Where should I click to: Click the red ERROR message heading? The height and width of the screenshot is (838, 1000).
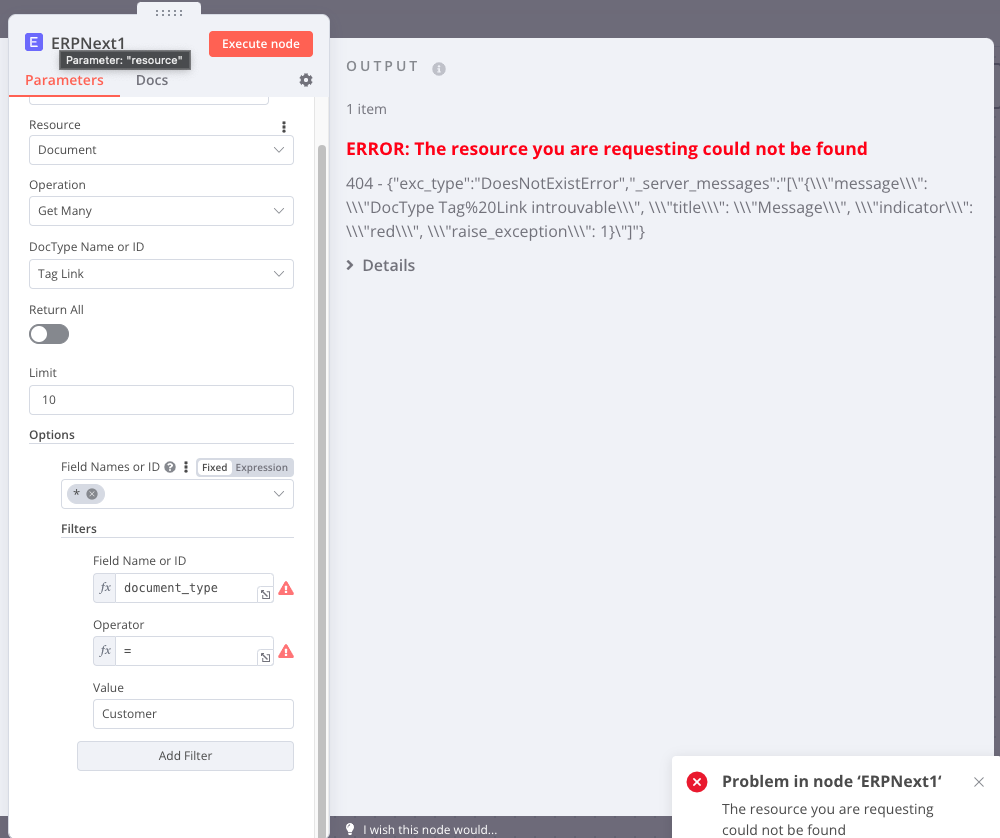coord(607,149)
